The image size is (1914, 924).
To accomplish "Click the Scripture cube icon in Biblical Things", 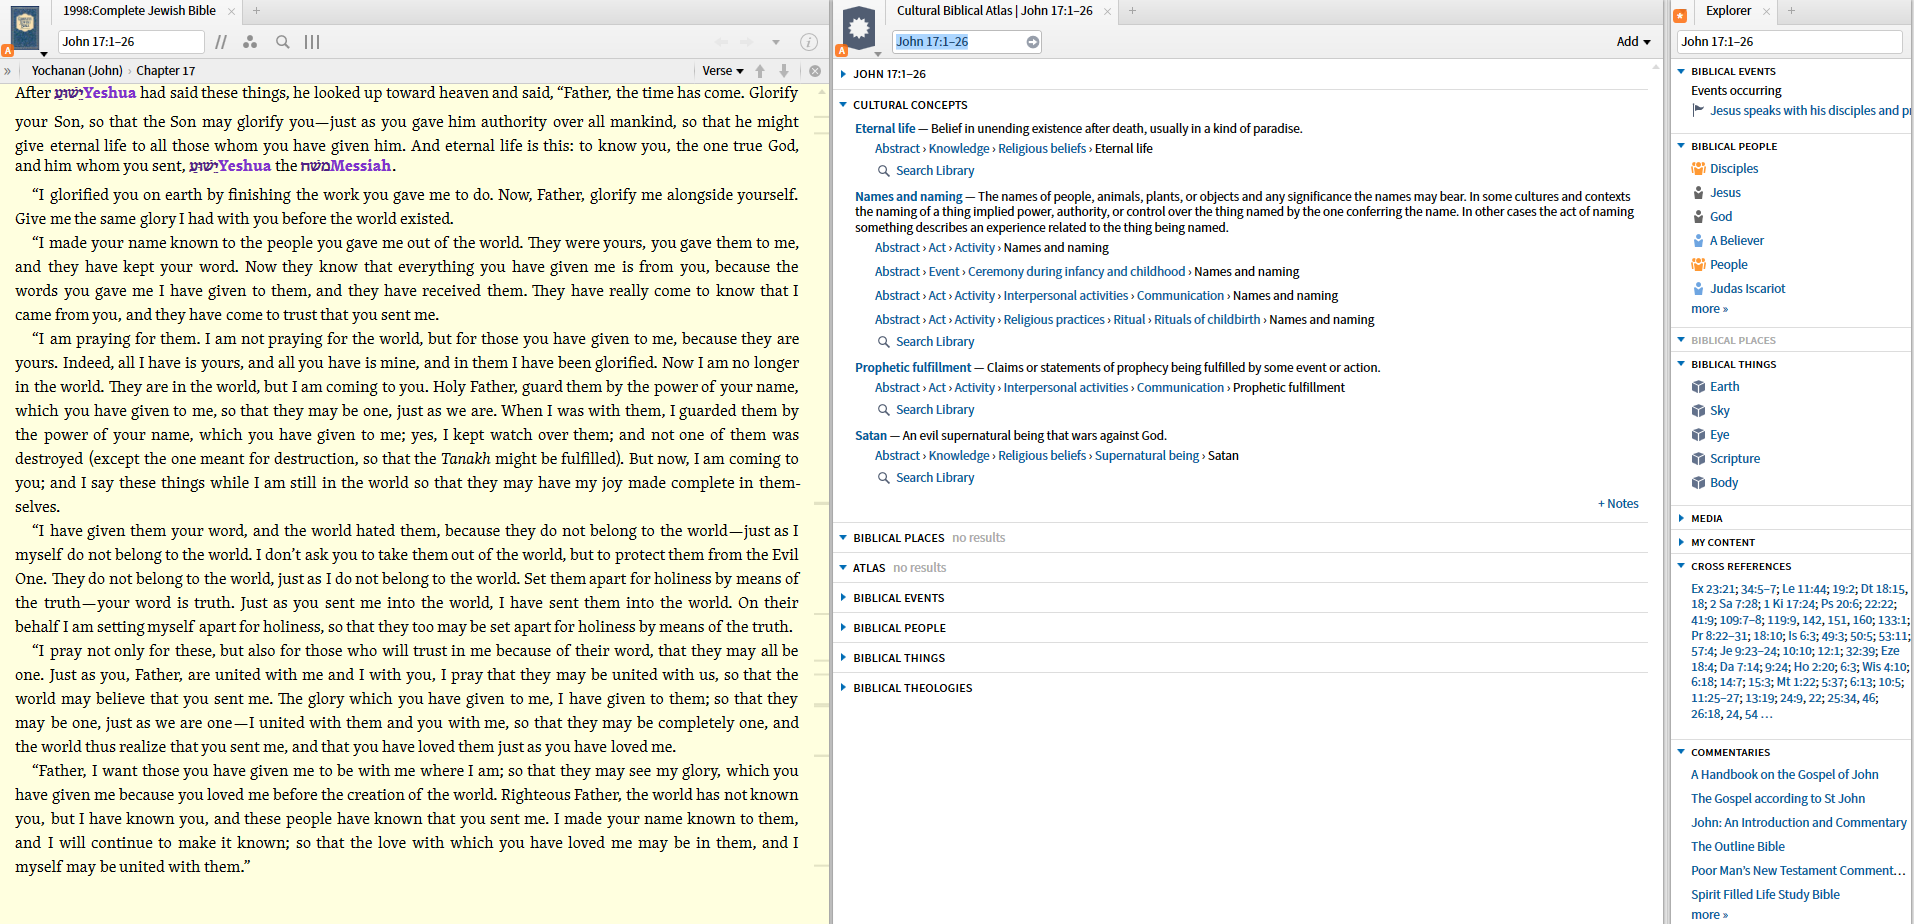I will (x=1698, y=459).
